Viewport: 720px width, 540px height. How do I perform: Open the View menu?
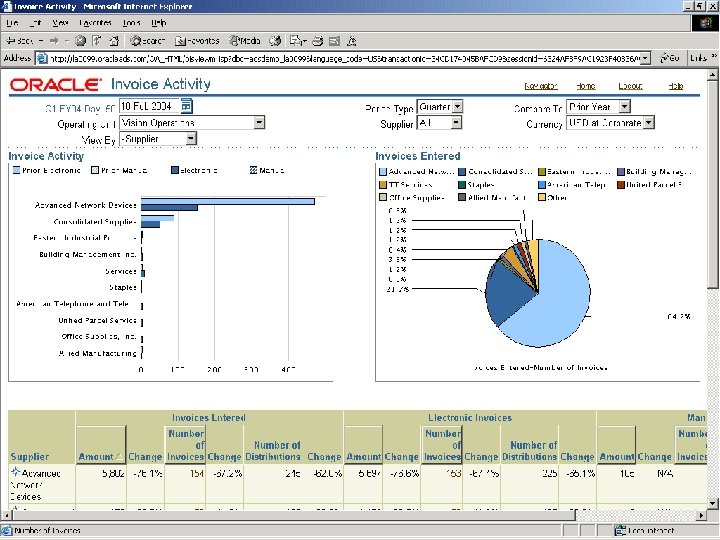click(60, 21)
